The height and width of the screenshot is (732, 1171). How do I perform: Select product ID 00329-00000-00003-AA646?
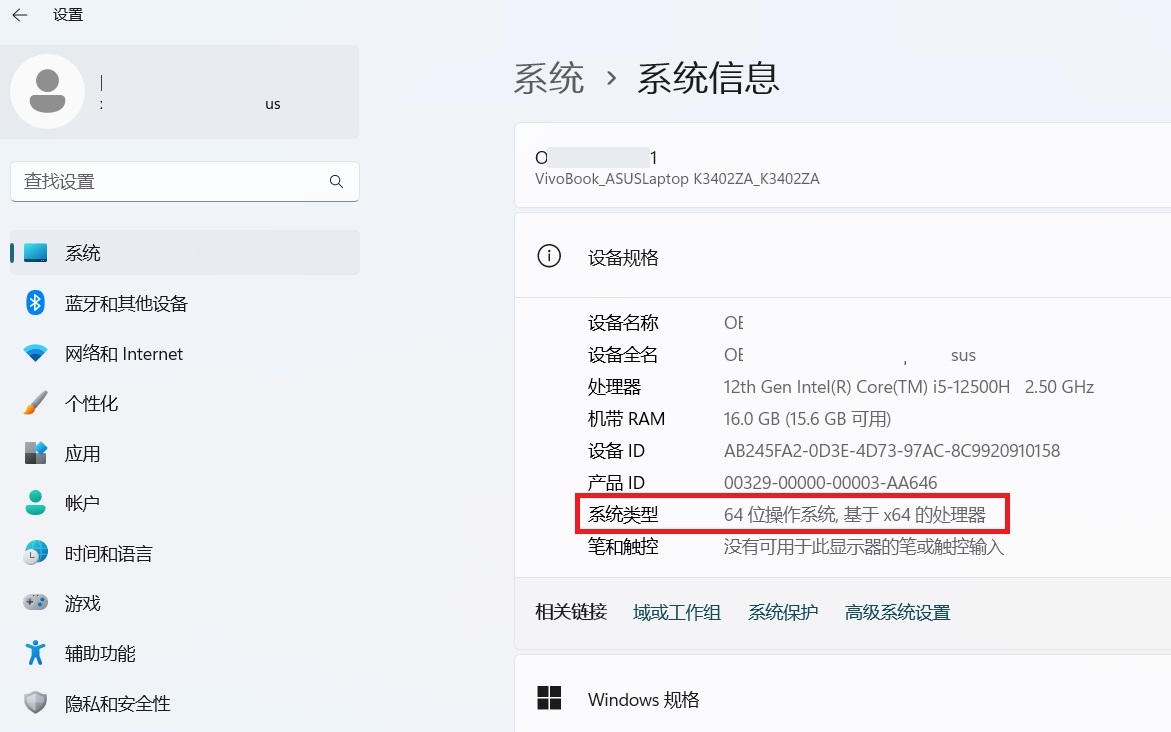pyautogui.click(x=830, y=483)
